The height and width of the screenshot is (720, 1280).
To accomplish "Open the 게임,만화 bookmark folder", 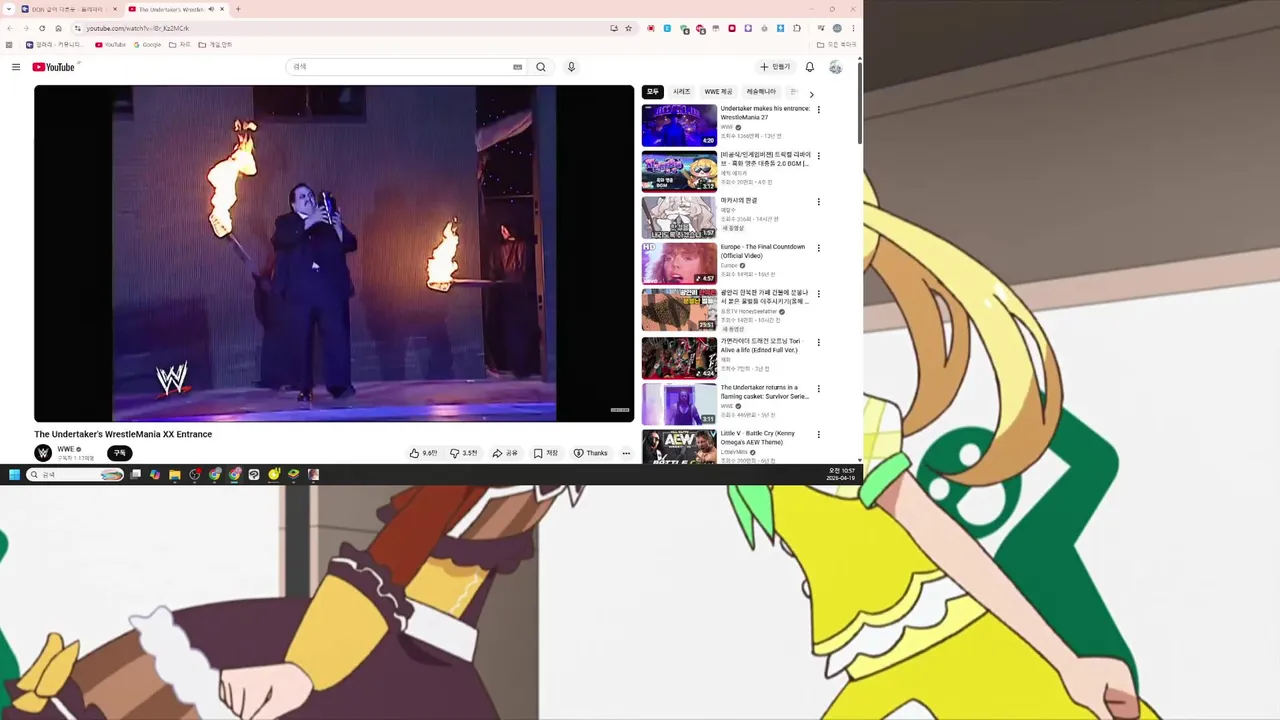I will (x=215, y=45).
